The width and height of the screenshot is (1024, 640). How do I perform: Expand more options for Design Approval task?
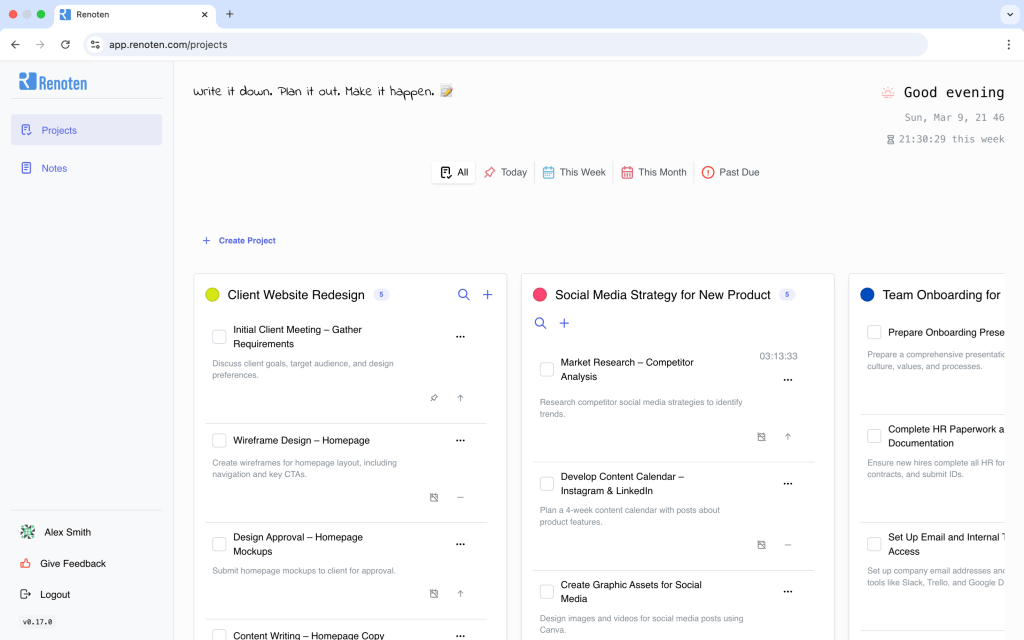460,545
